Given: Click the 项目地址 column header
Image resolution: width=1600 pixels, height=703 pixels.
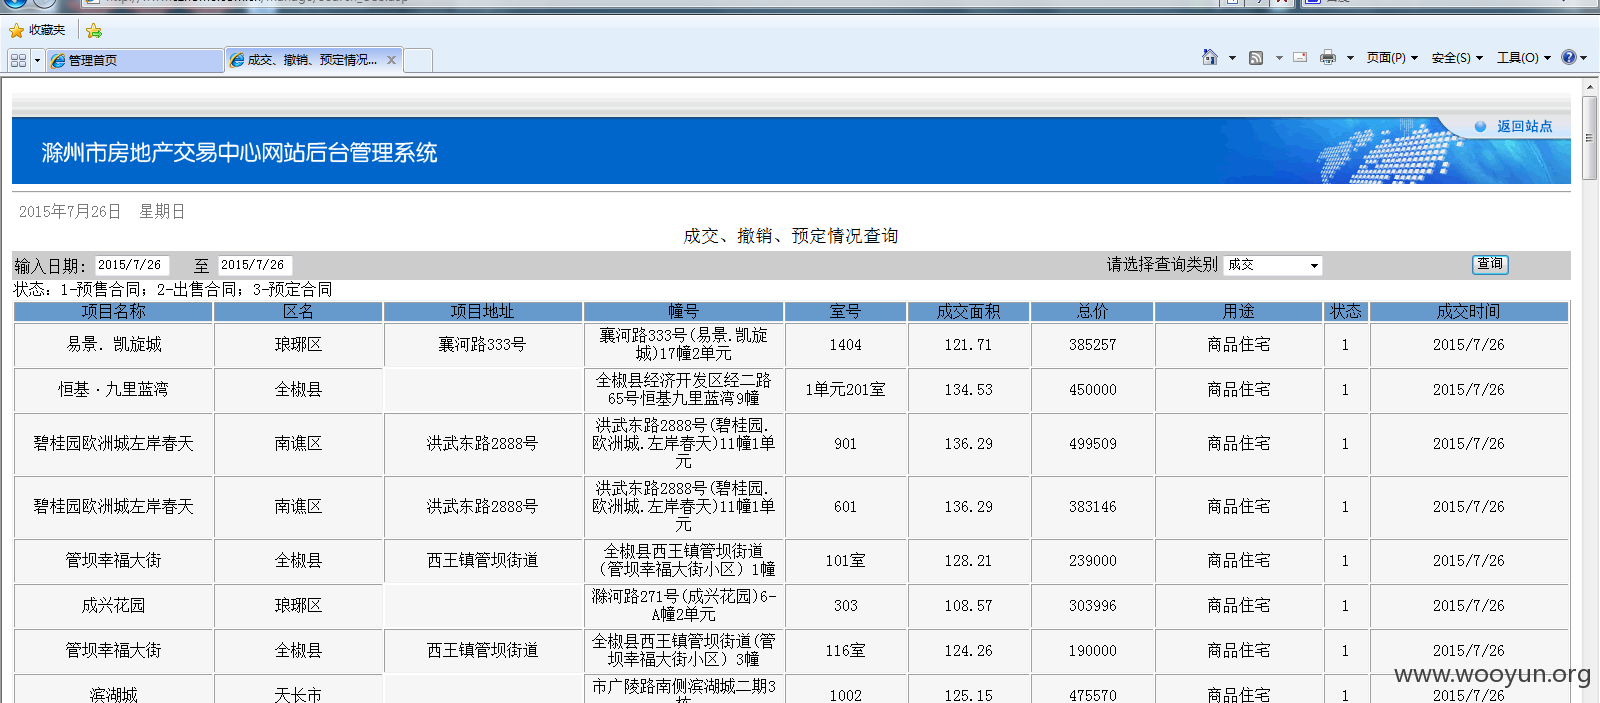Looking at the screenshot, I should pos(482,311).
